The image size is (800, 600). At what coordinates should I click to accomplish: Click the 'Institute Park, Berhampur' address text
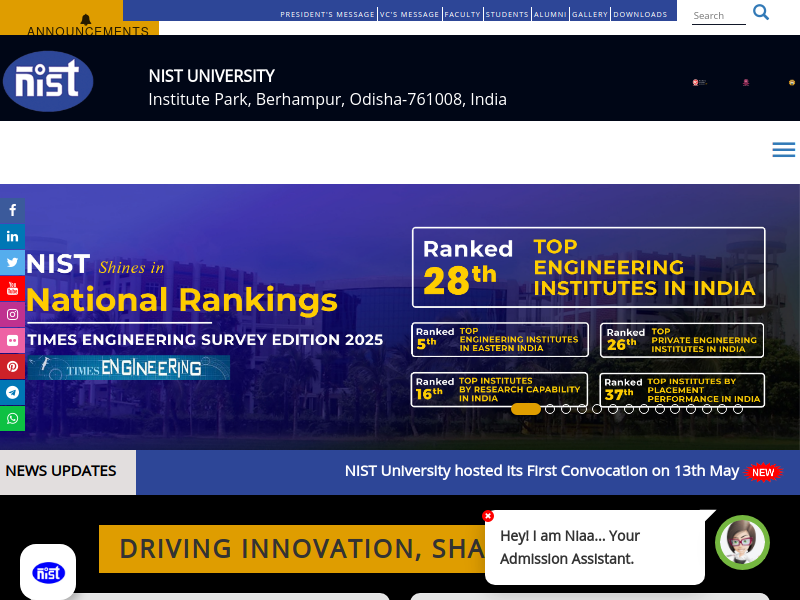328,99
